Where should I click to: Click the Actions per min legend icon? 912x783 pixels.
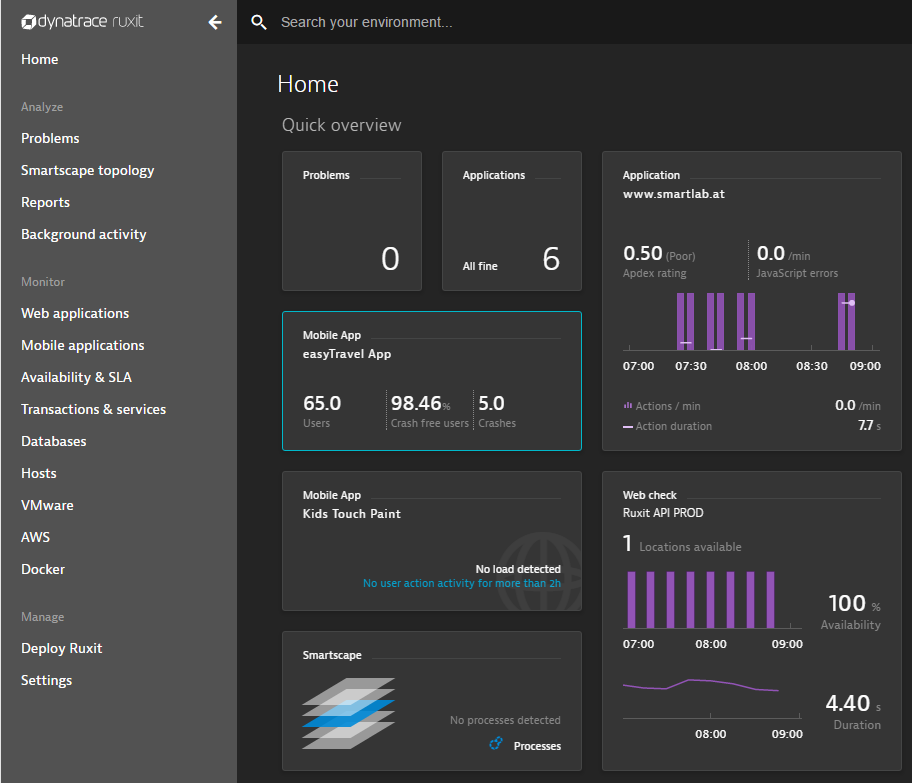(x=628, y=405)
